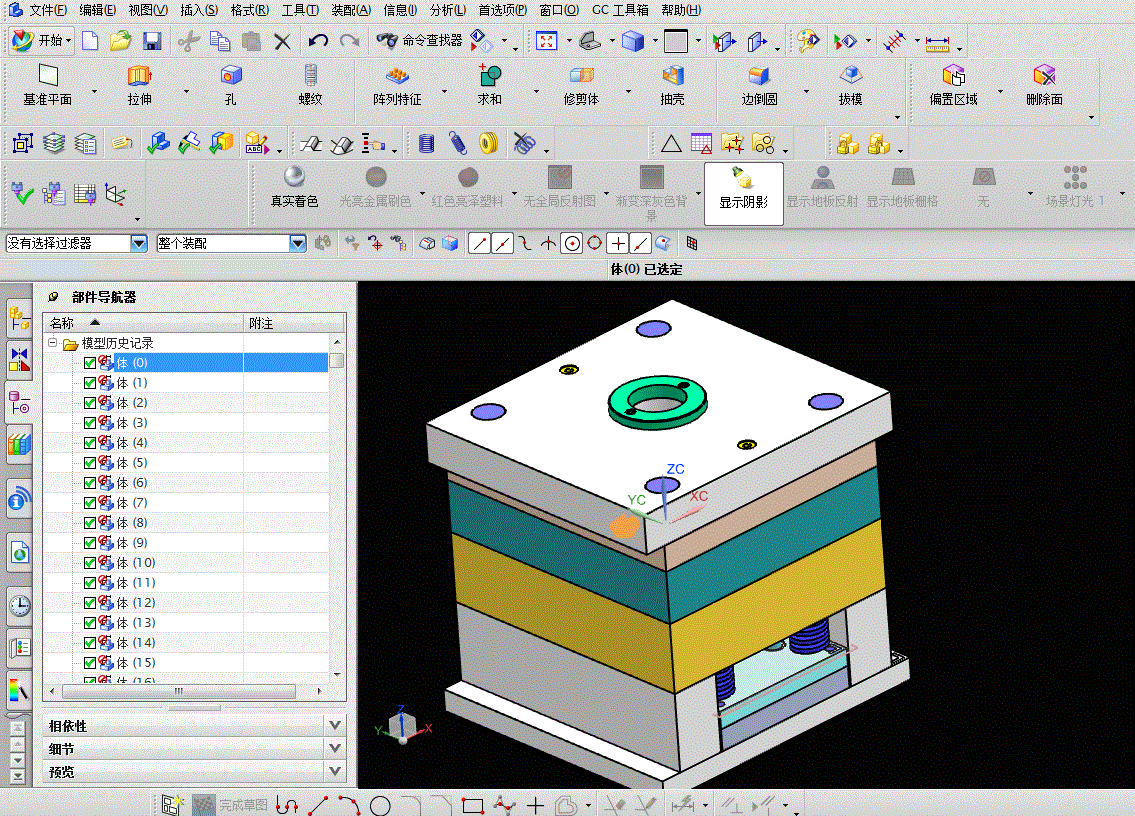This screenshot has width=1135, height=816.
Task: Select the 拉伸 extrude tool
Action: point(139,85)
